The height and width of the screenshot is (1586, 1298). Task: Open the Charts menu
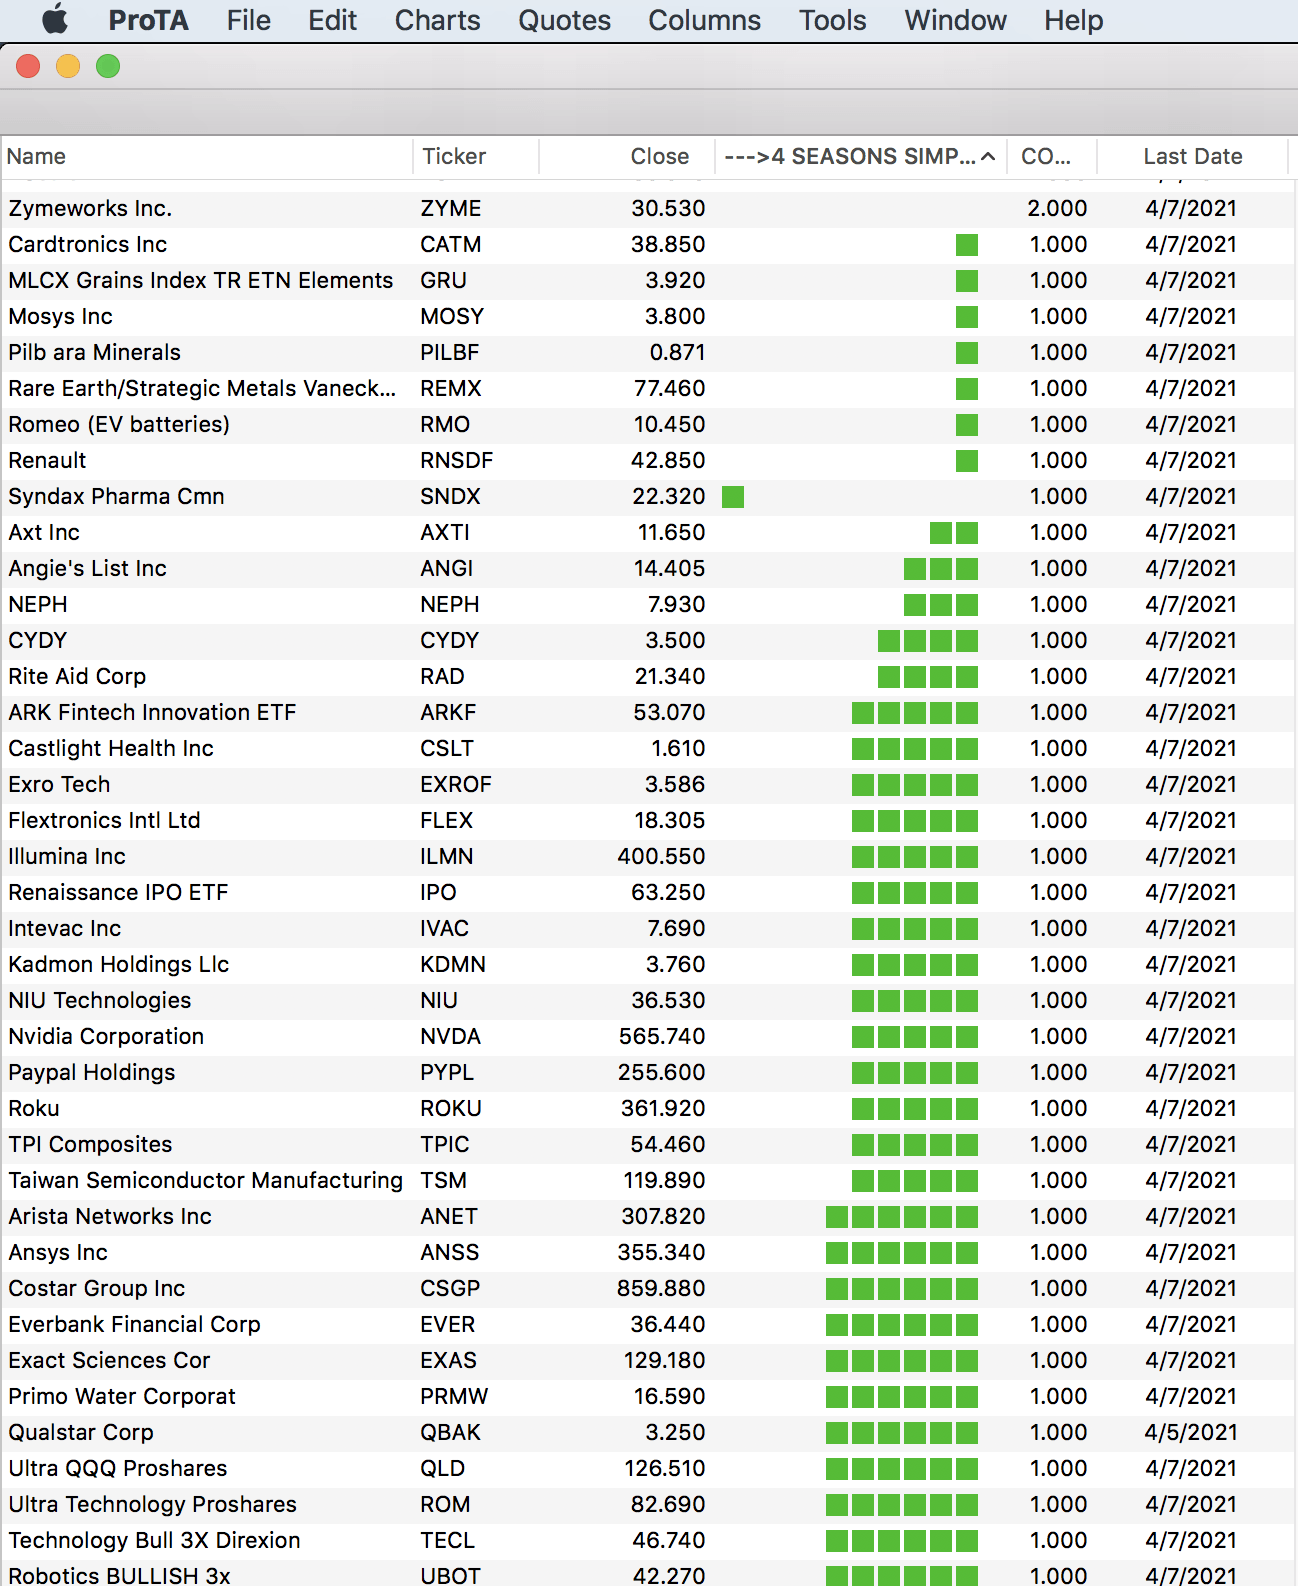(437, 20)
